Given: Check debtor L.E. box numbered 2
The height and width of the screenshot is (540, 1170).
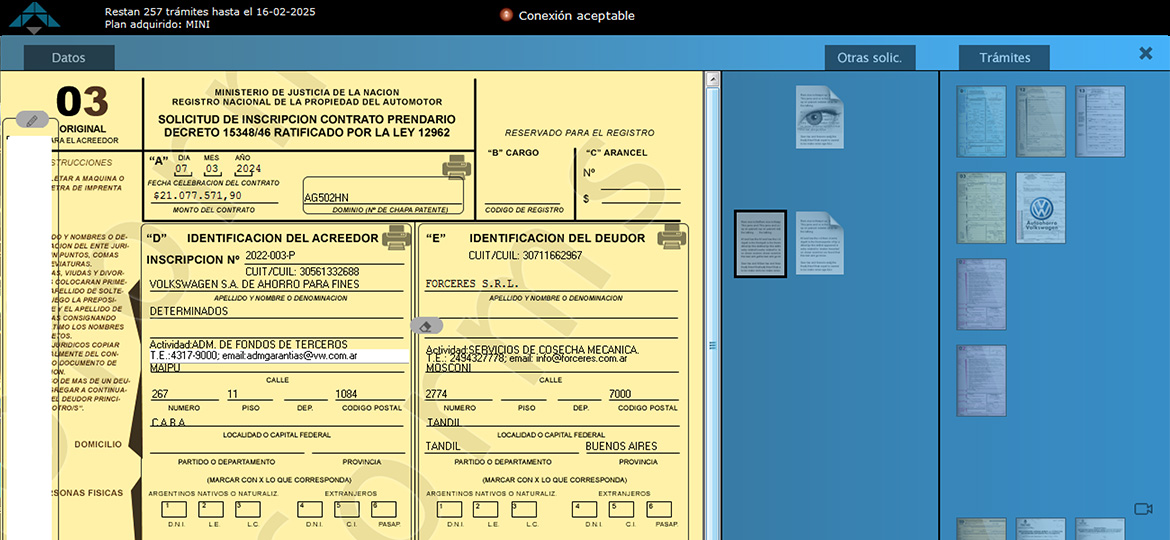Looking at the screenshot, I should 487,509.
